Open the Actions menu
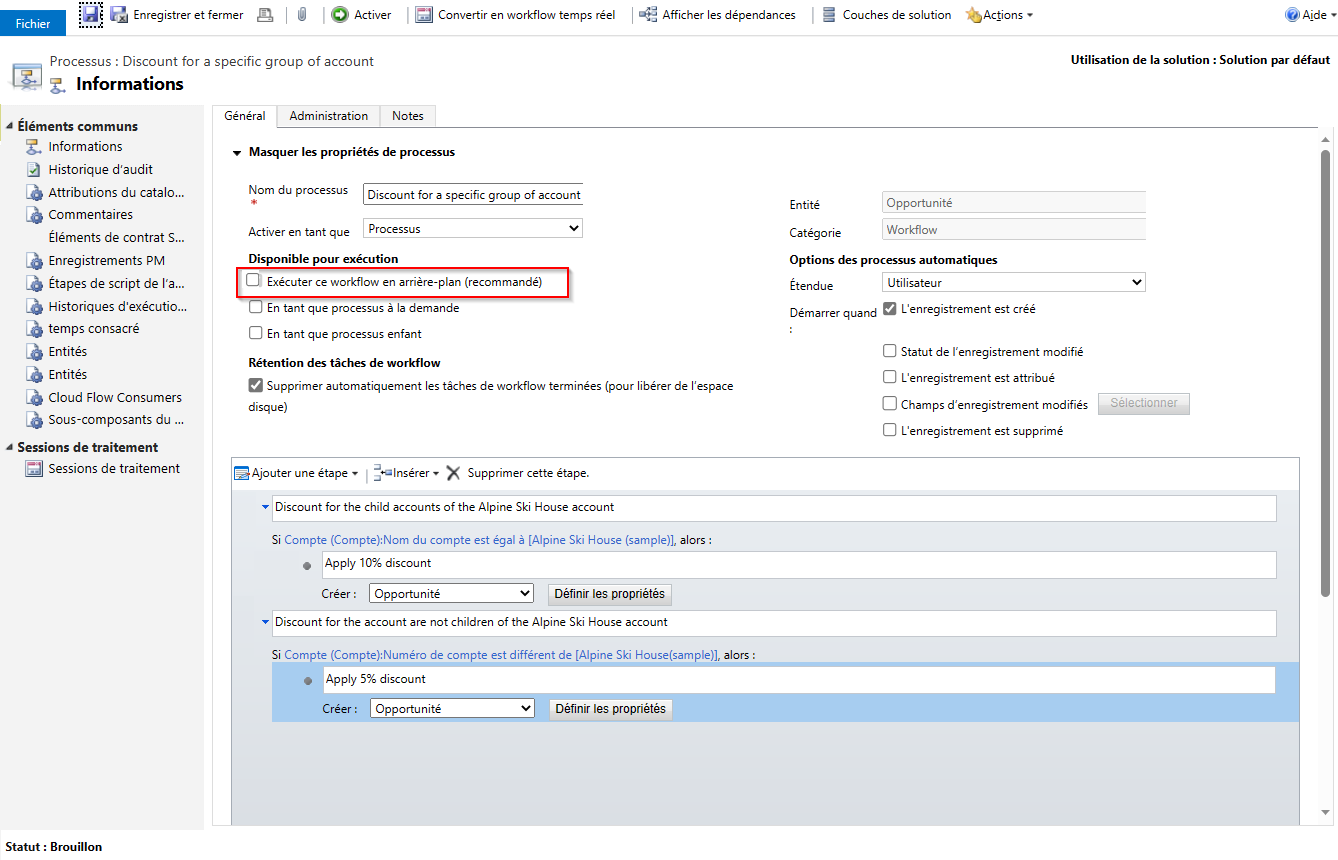The height and width of the screenshot is (860, 1338). 998,14
